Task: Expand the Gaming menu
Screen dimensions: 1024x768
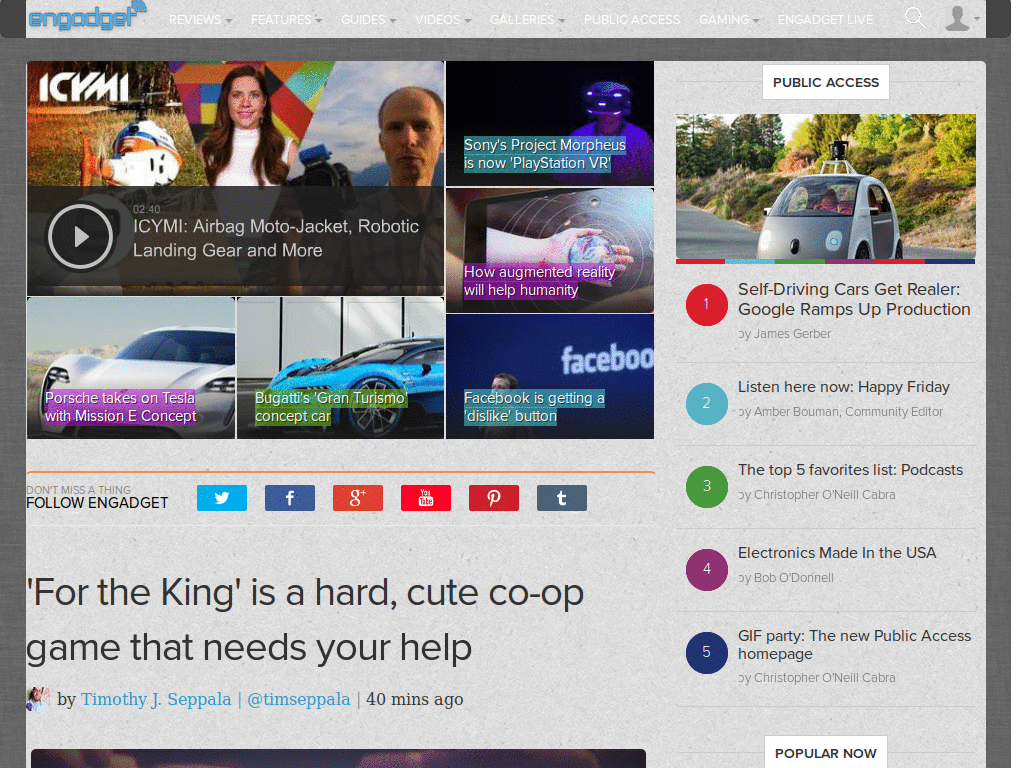Action: (x=729, y=20)
